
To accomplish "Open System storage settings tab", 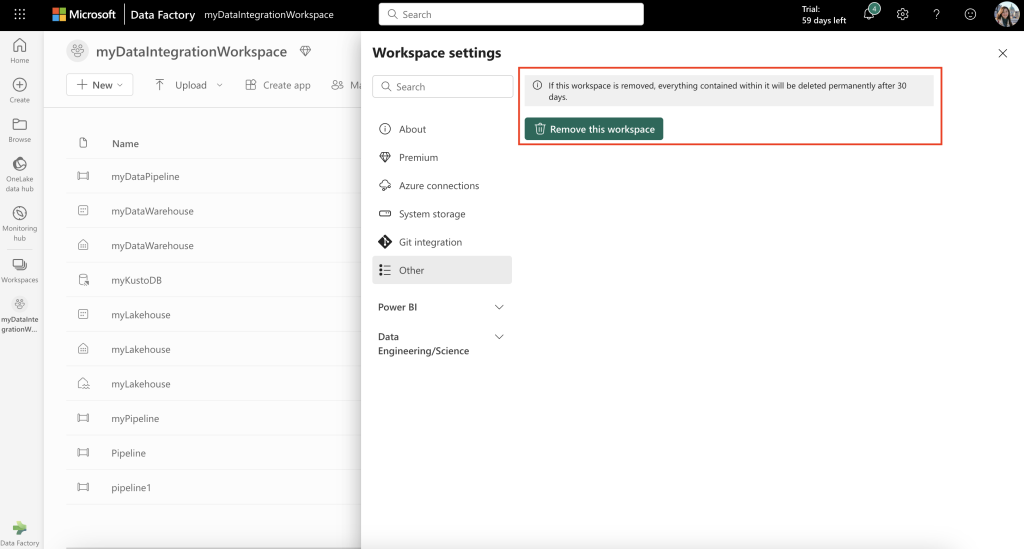I will 442,213.
